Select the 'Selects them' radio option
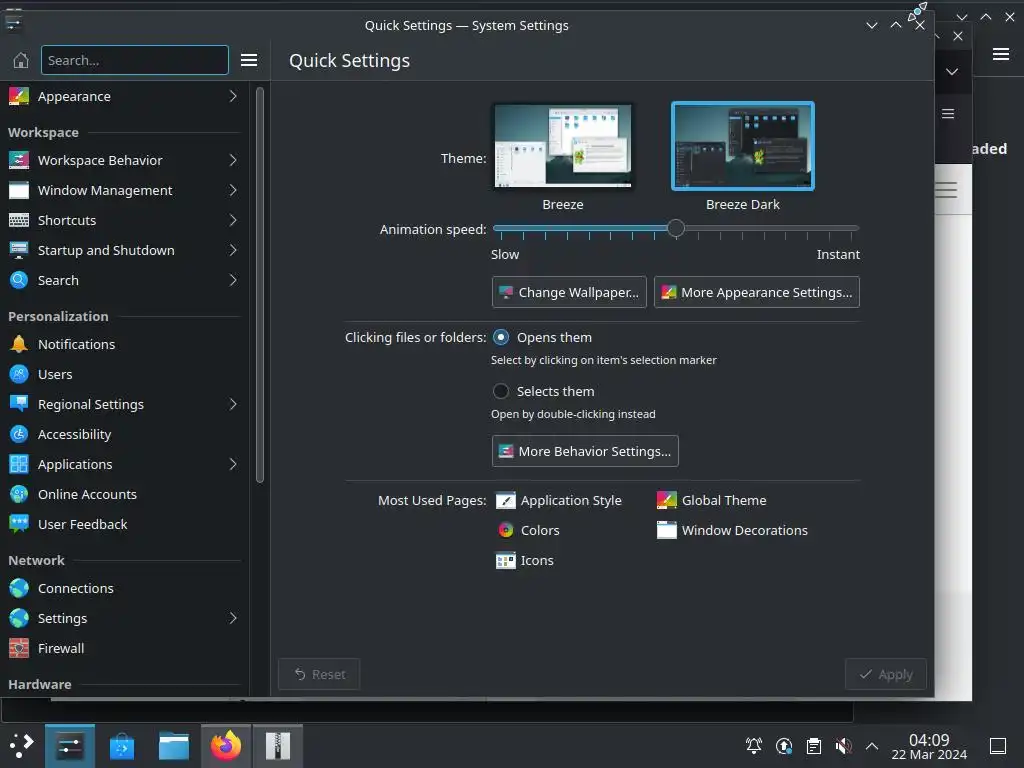This screenshot has height=768, width=1024. pos(501,391)
